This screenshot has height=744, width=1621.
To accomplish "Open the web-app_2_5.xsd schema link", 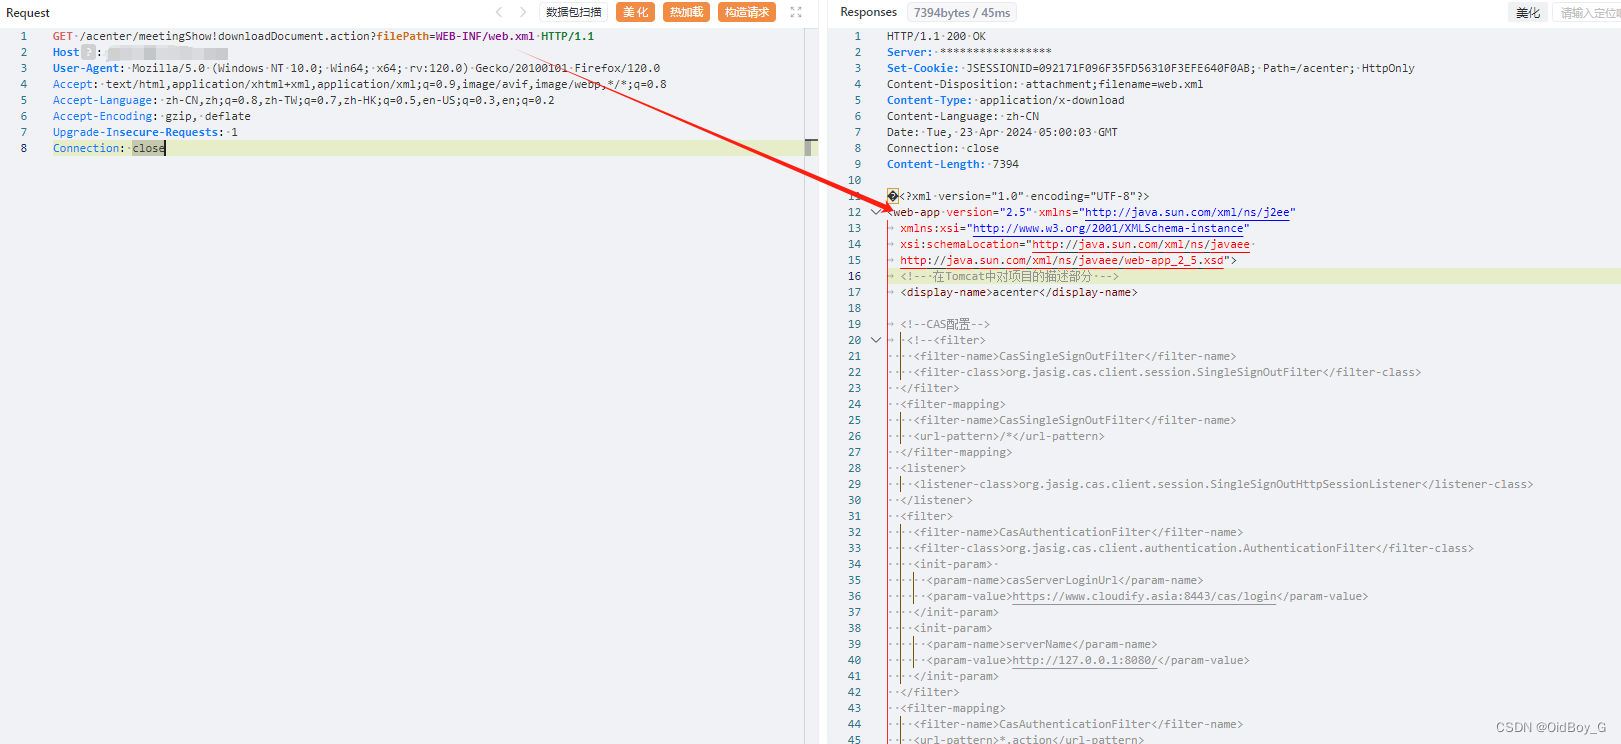I will point(1062,260).
